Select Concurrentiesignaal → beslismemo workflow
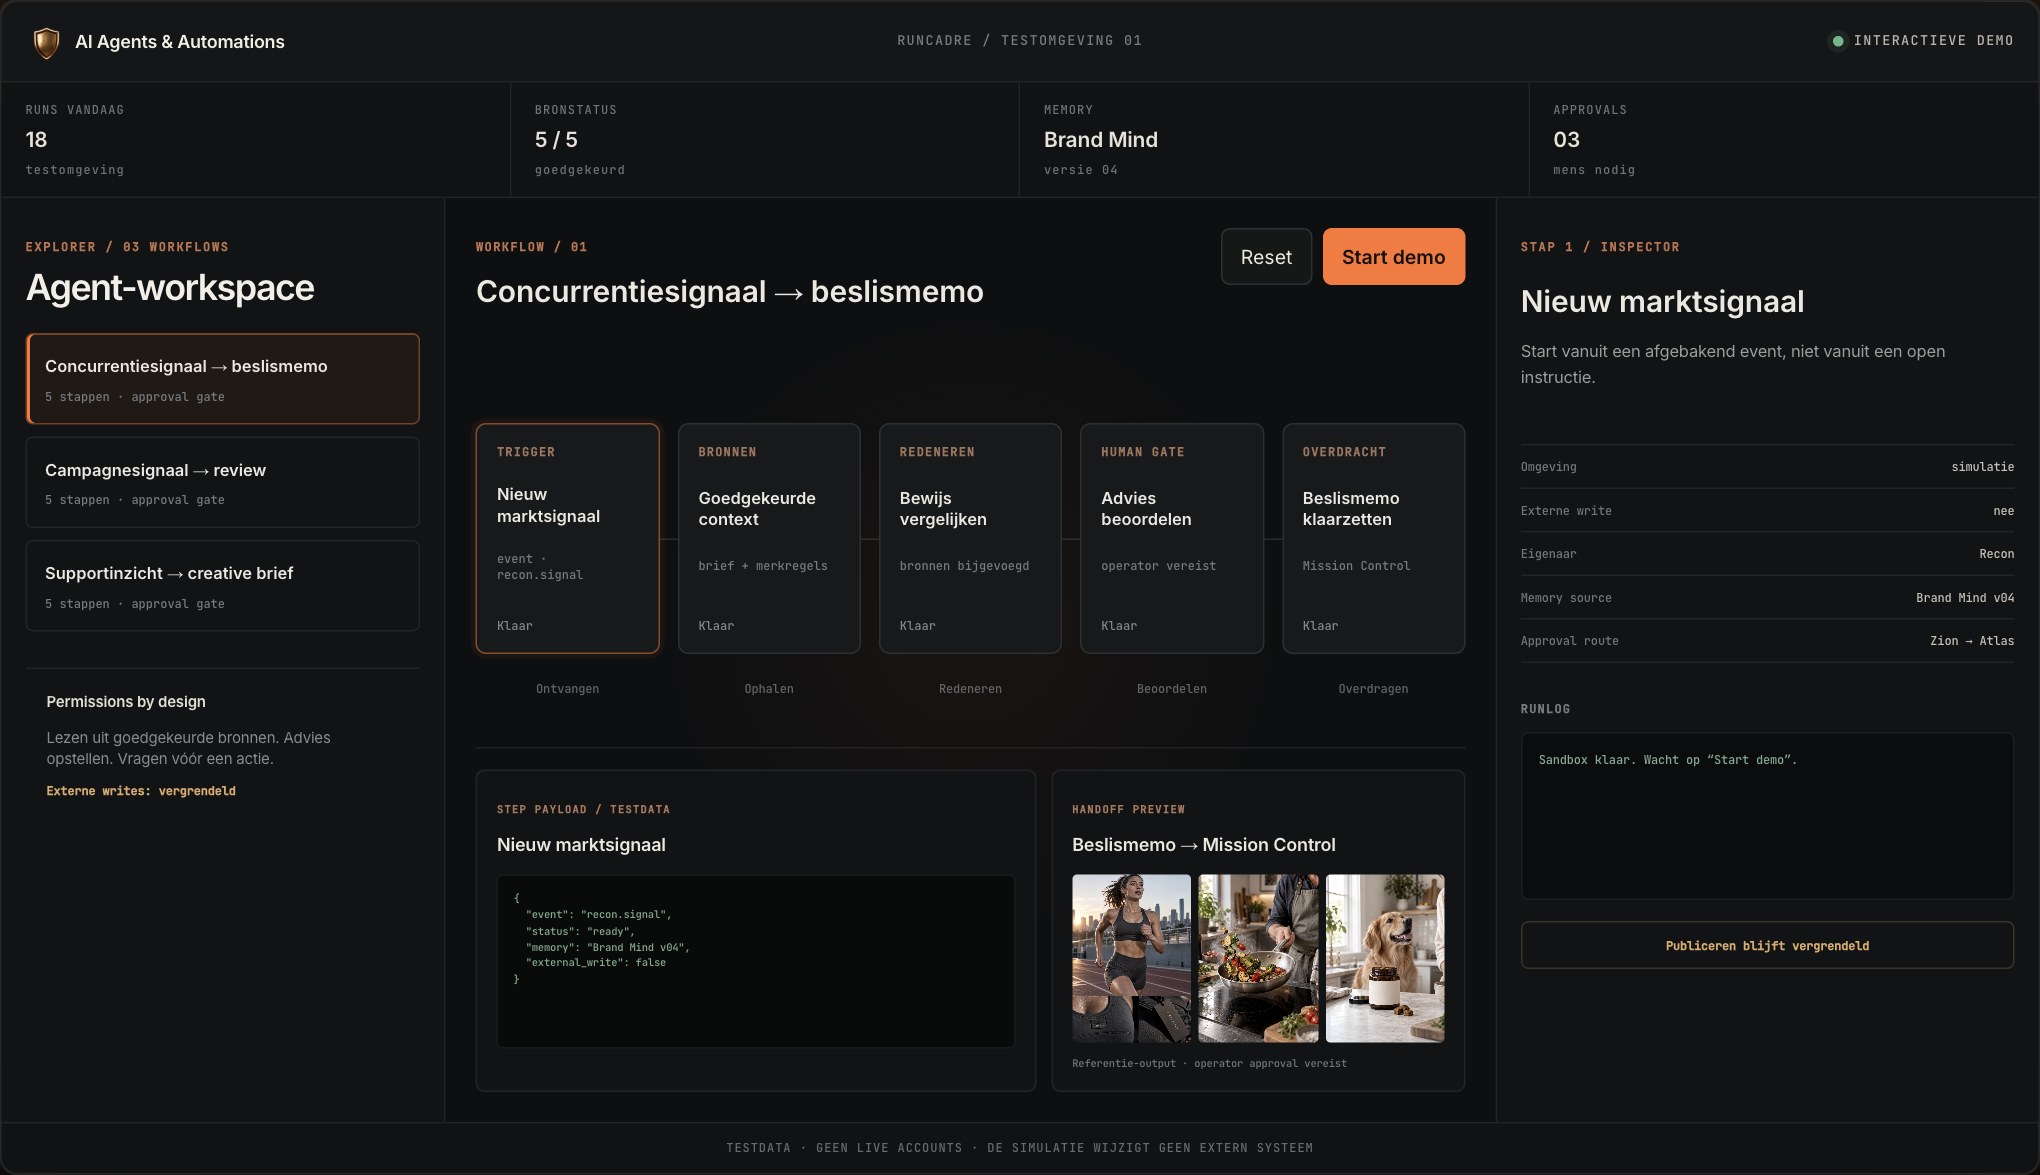Screen dimensions: 2040x1175 point(222,379)
